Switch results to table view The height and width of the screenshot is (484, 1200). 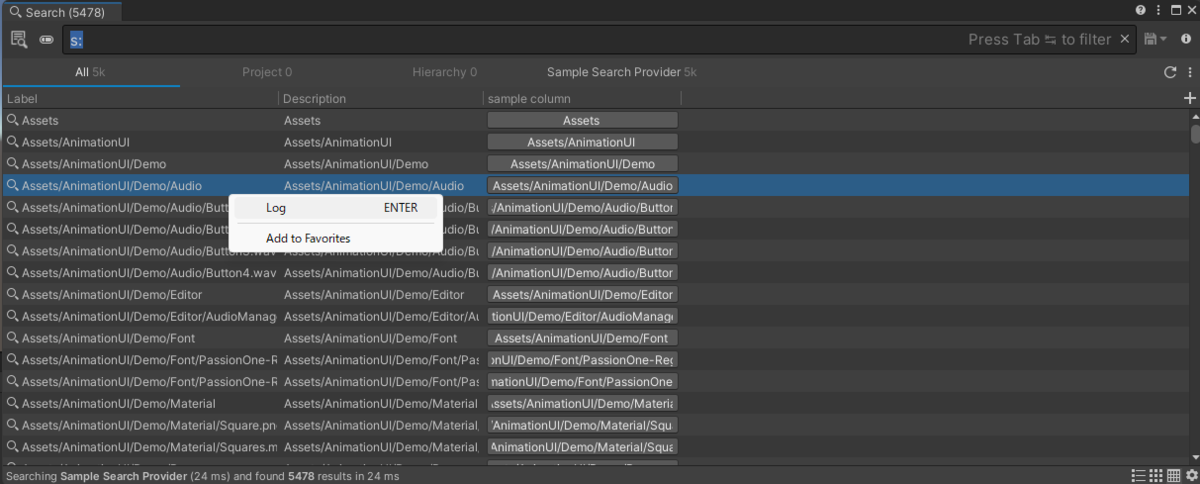(x=1173, y=475)
